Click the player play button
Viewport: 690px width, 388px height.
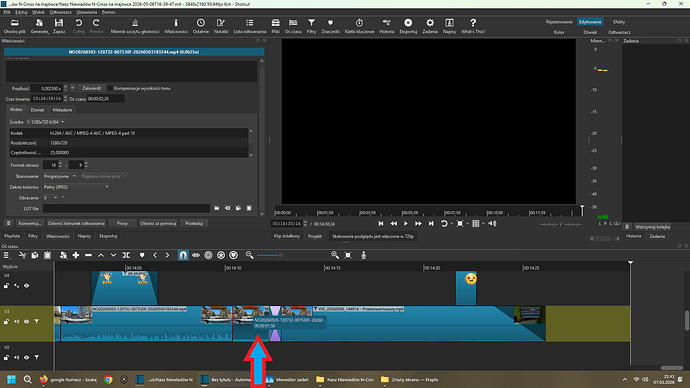pyautogui.click(x=406, y=223)
